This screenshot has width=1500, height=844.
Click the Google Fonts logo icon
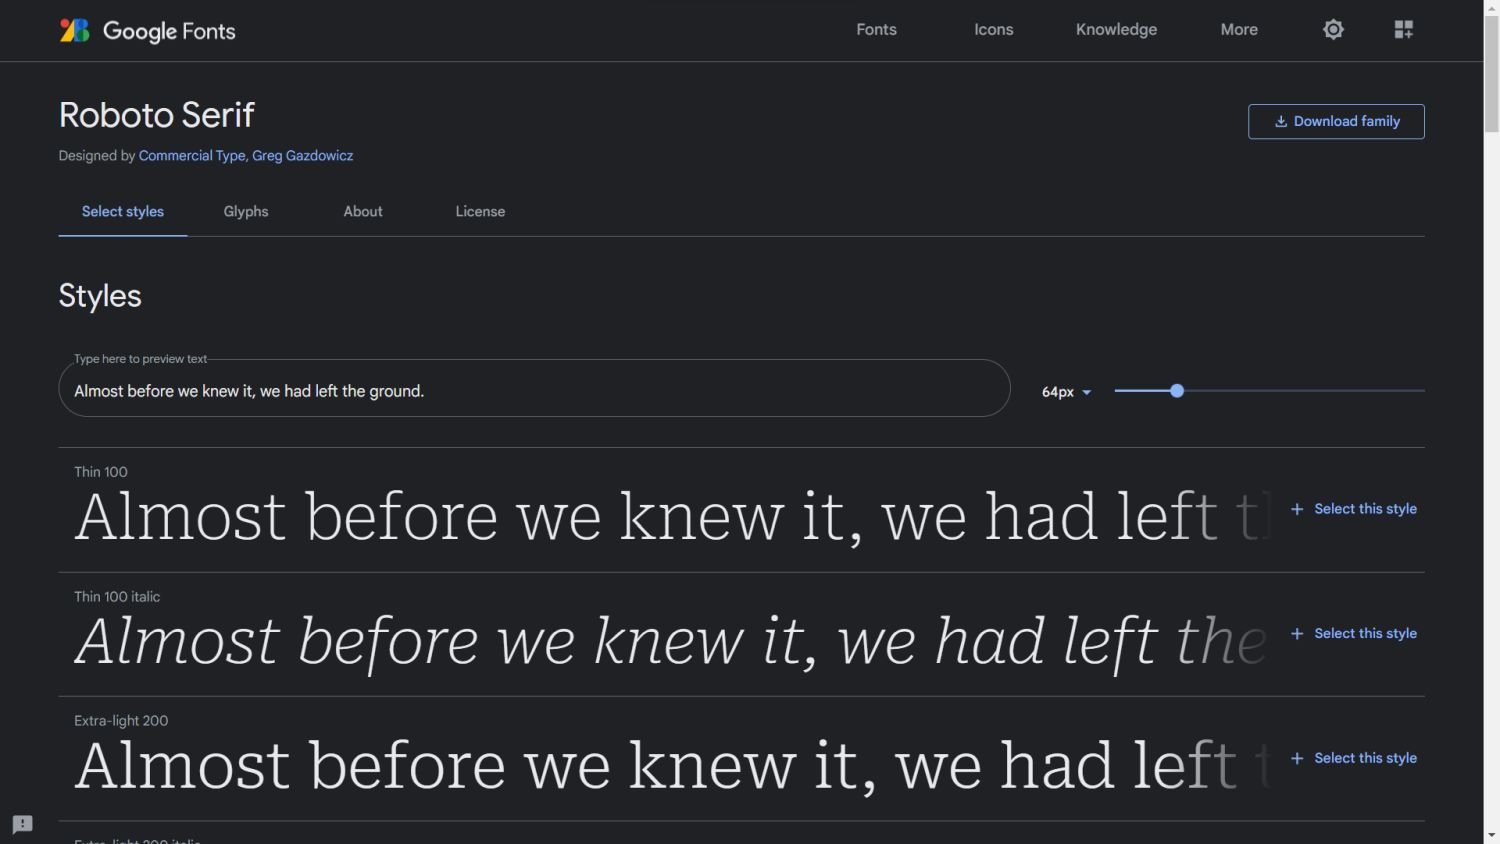pyautogui.click(x=75, y=30)
